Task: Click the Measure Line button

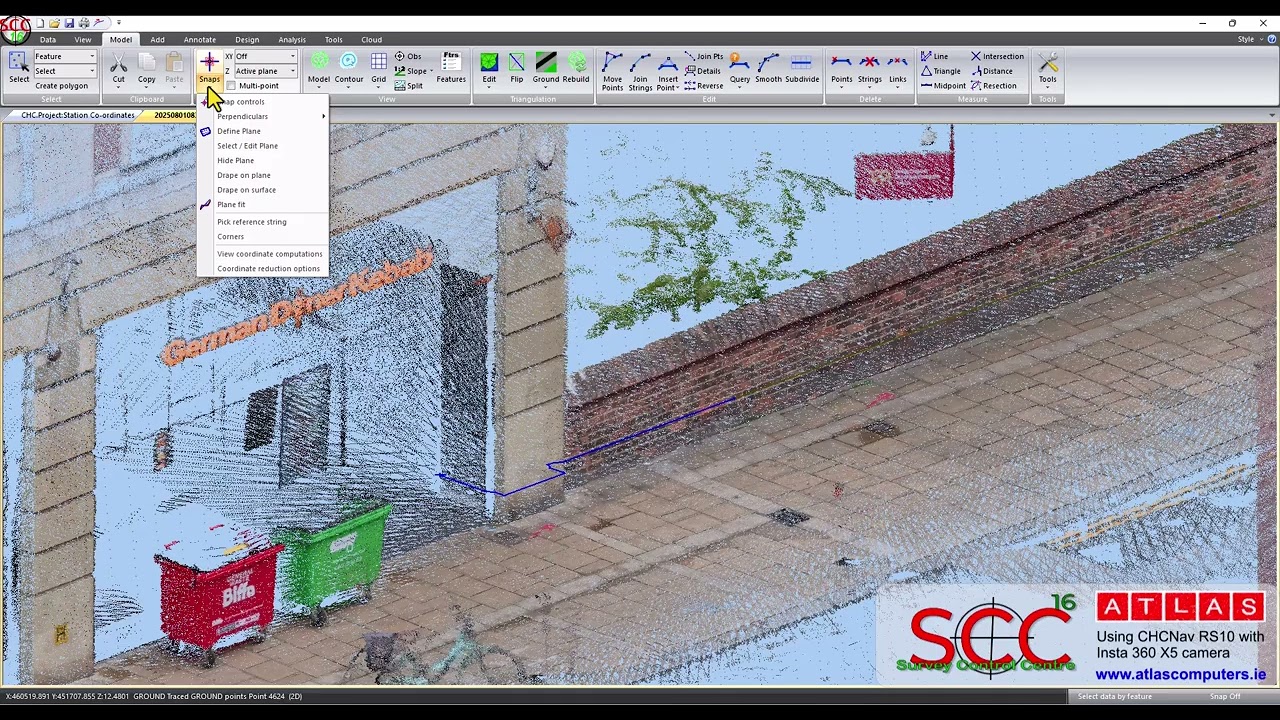Action: pos(934,56)
